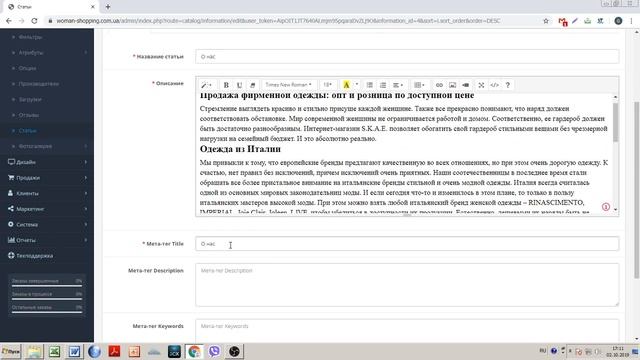Open the paragraph alignment dropdown

(x=398, y=85)
